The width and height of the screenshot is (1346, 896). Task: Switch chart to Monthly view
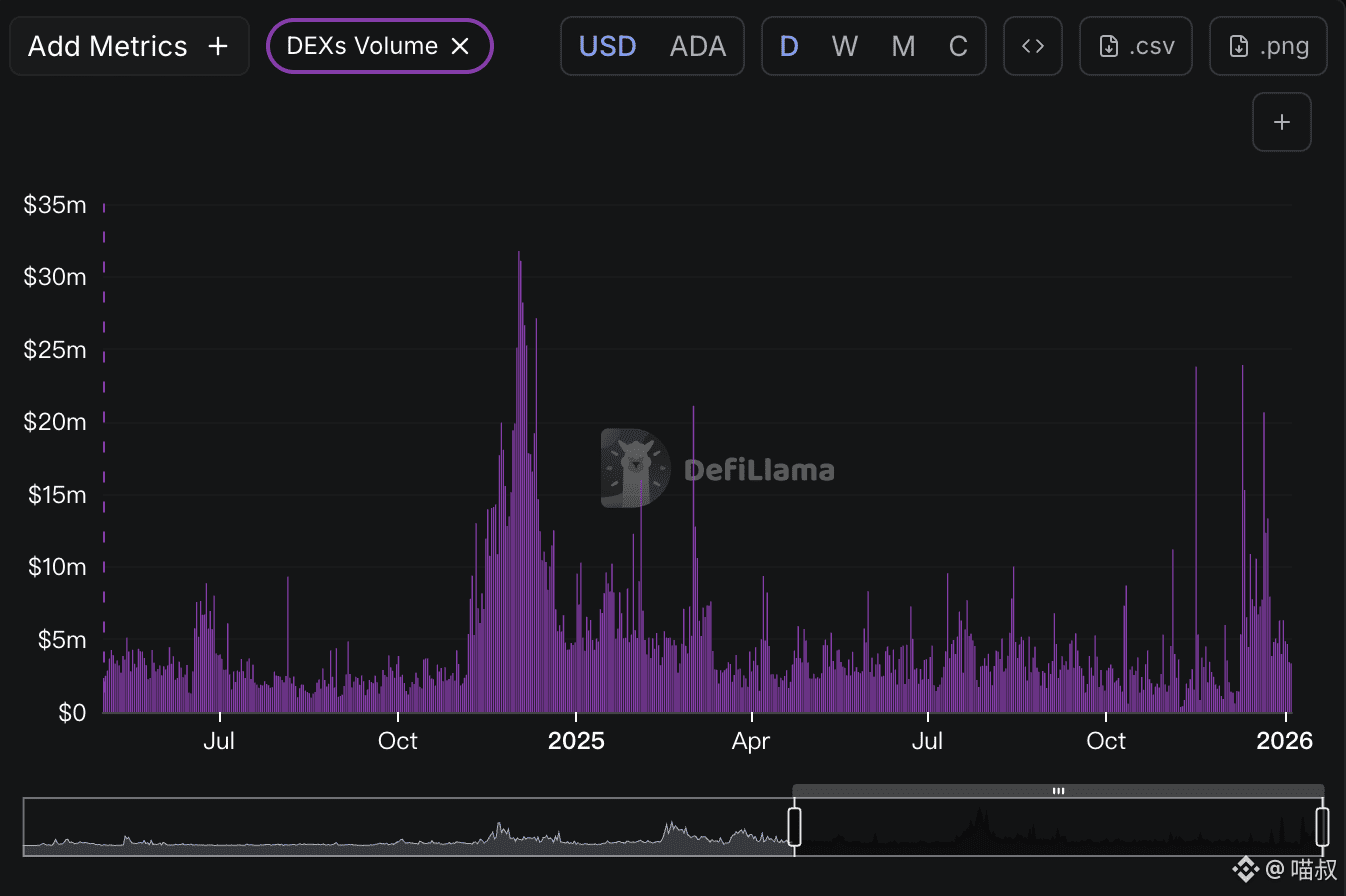pyautogui.click(x=903, y=46)
